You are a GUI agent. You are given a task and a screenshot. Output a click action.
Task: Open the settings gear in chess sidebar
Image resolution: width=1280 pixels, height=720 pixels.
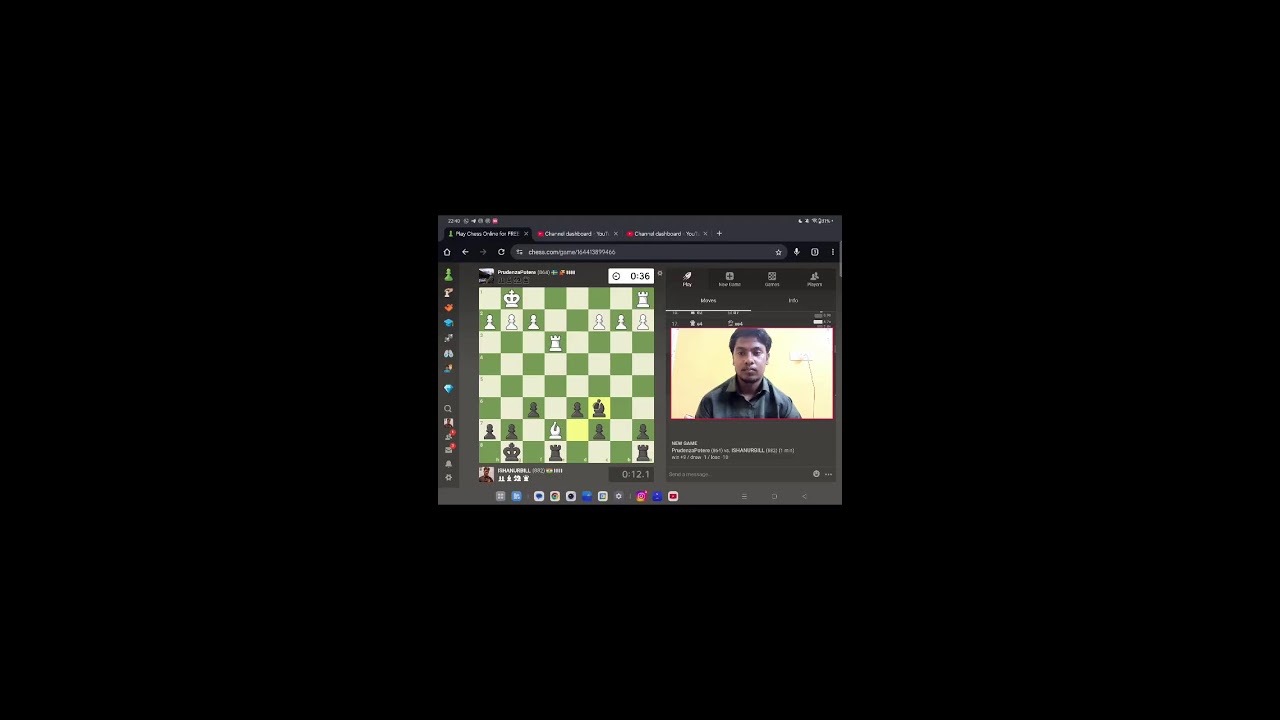point(448,477)
